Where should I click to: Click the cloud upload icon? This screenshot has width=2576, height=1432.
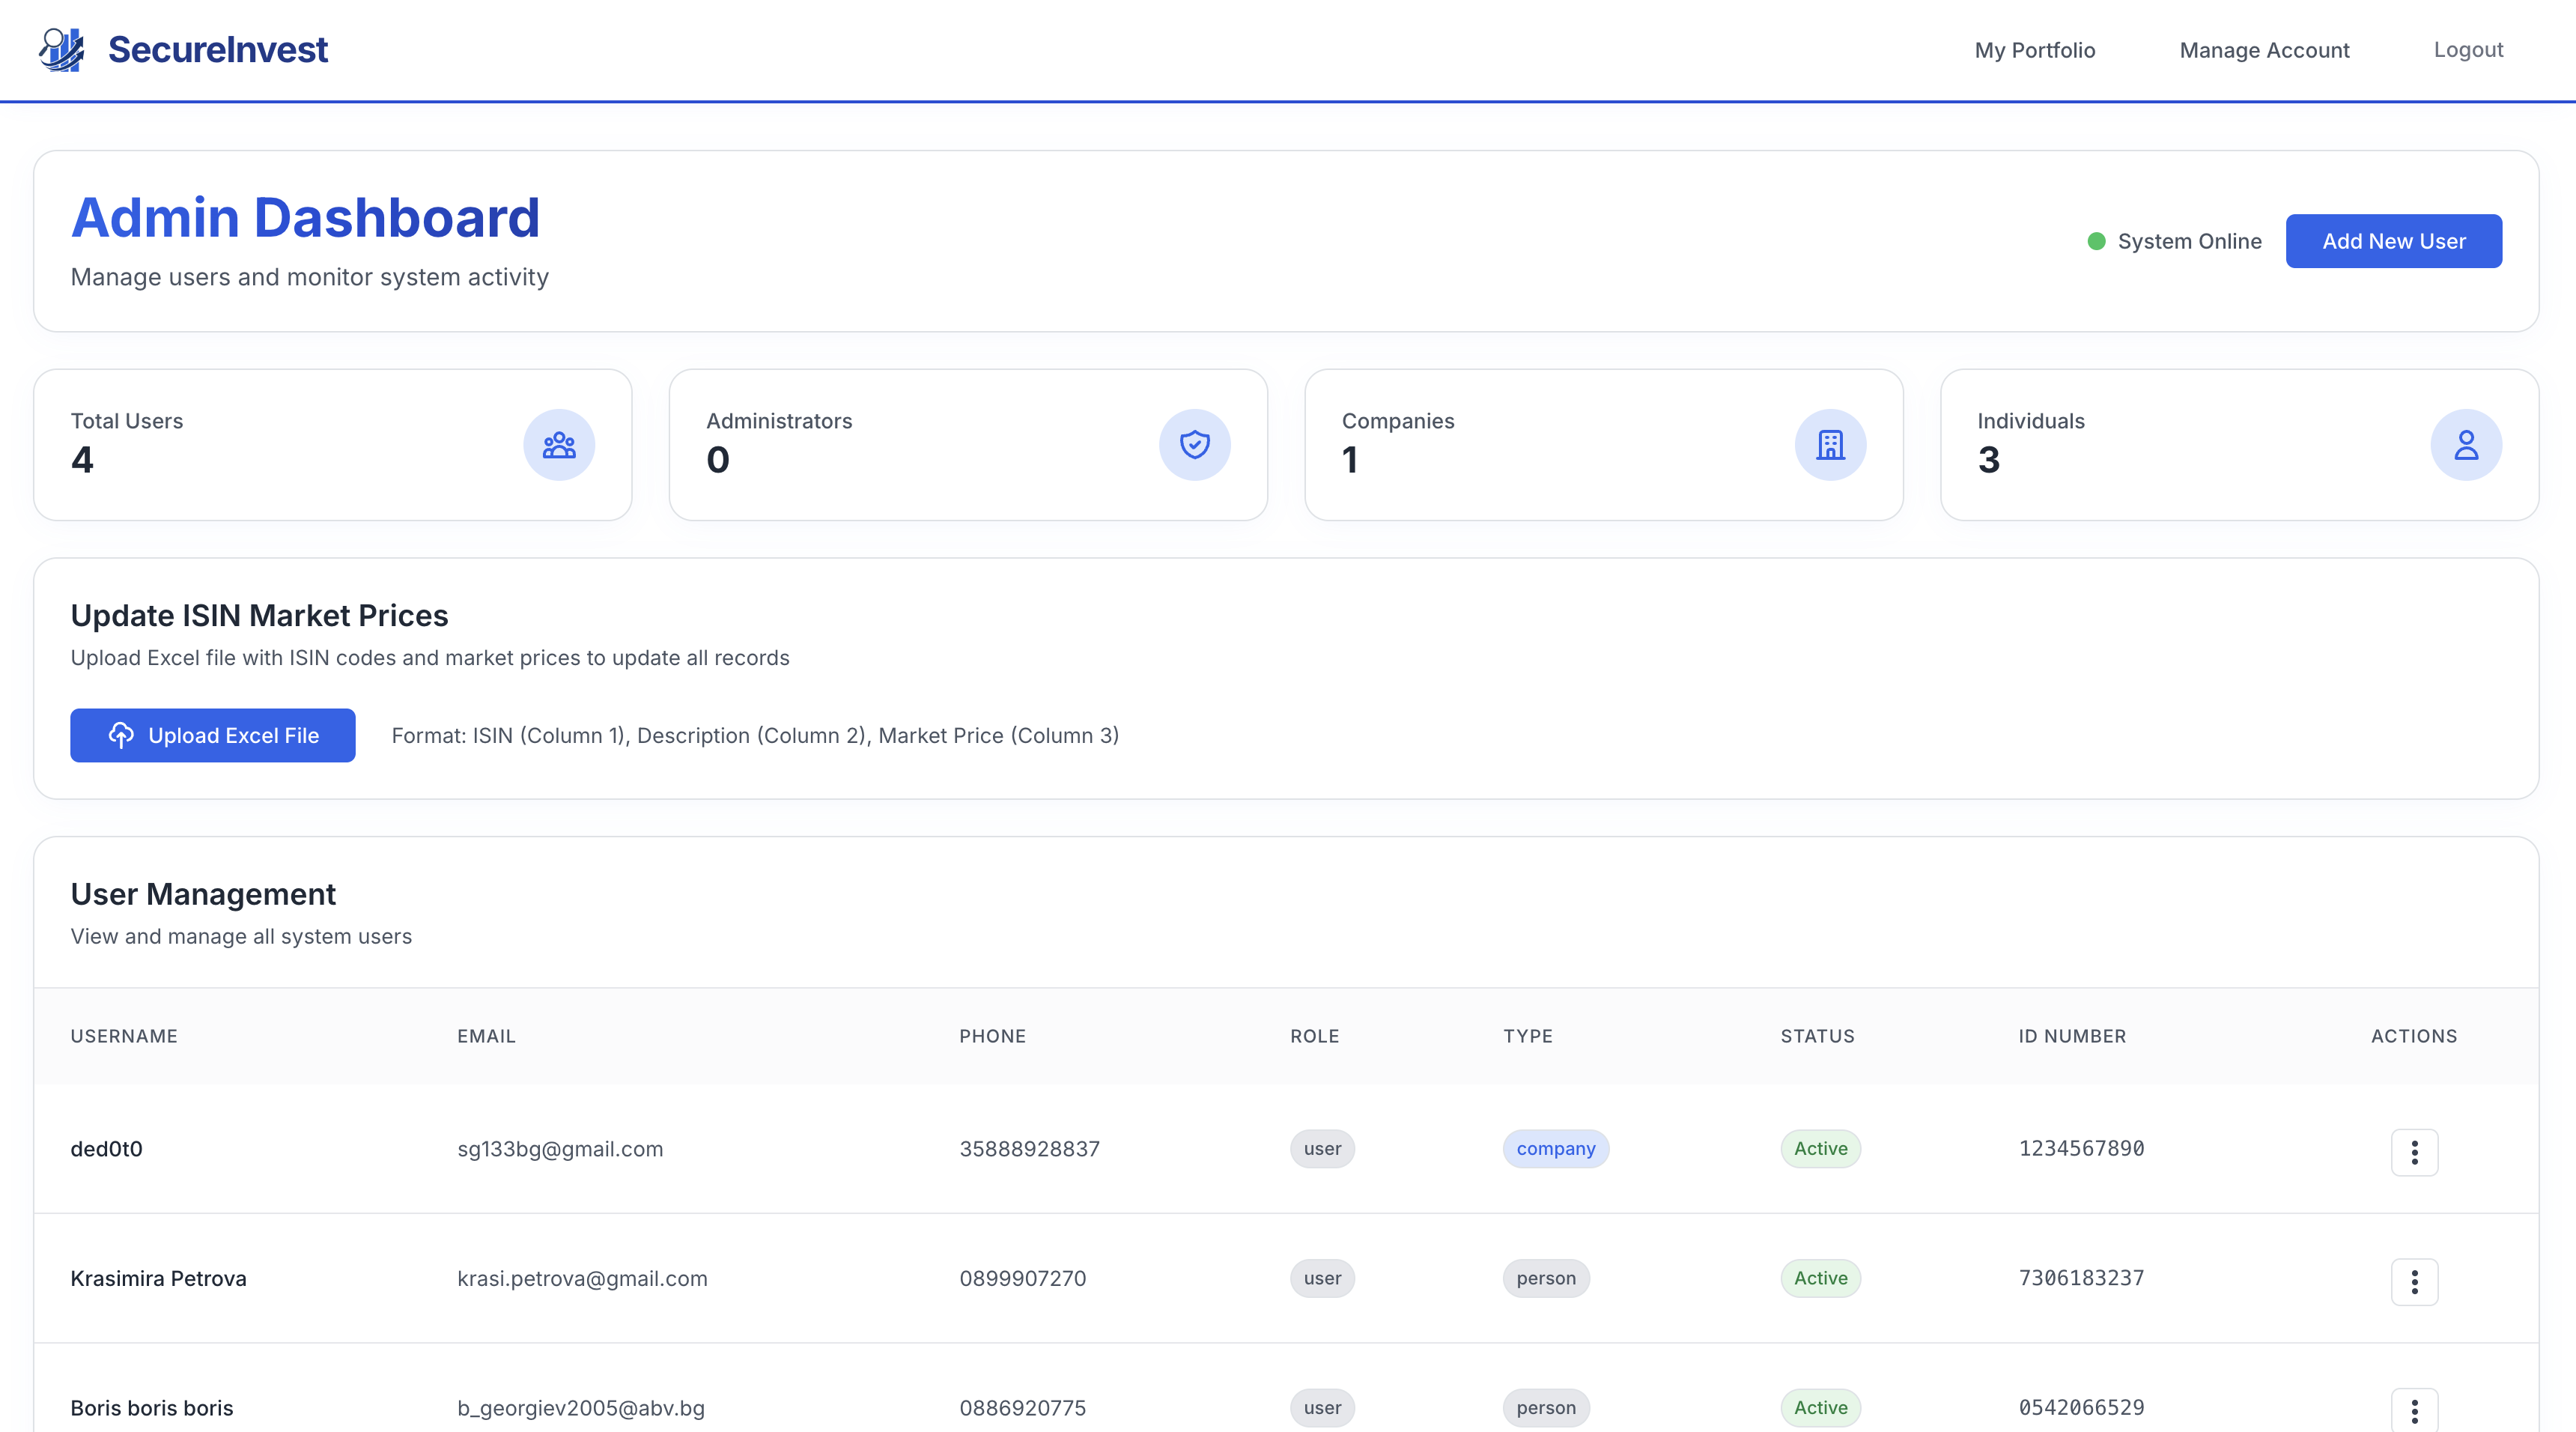coord(121,735)
